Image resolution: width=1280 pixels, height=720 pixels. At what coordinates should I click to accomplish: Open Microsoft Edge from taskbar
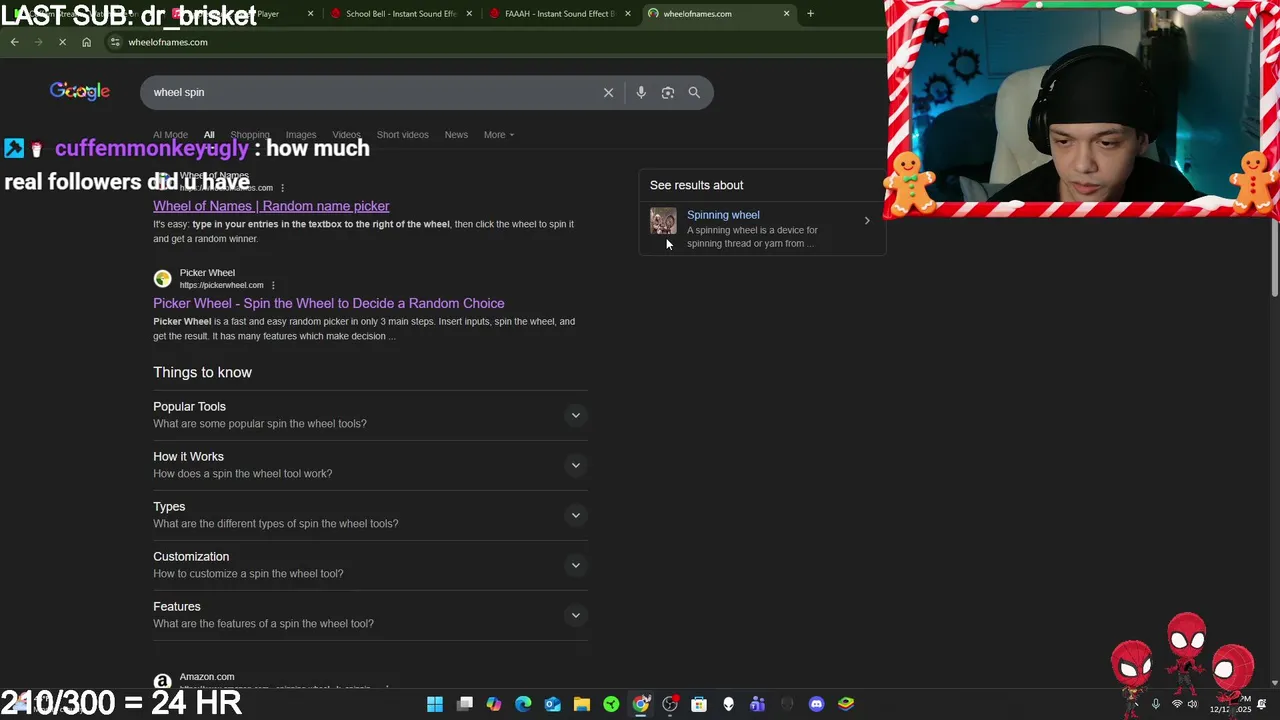point(523,704)
